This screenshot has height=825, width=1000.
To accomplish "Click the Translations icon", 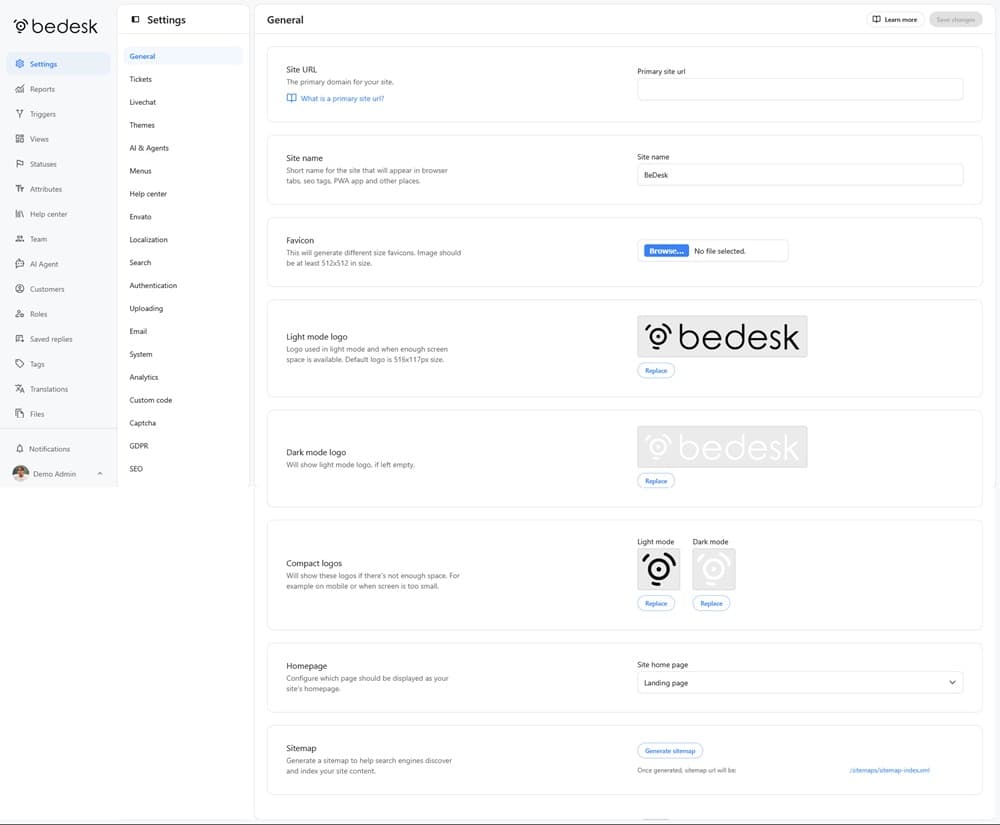I will (x=20, y=389).
